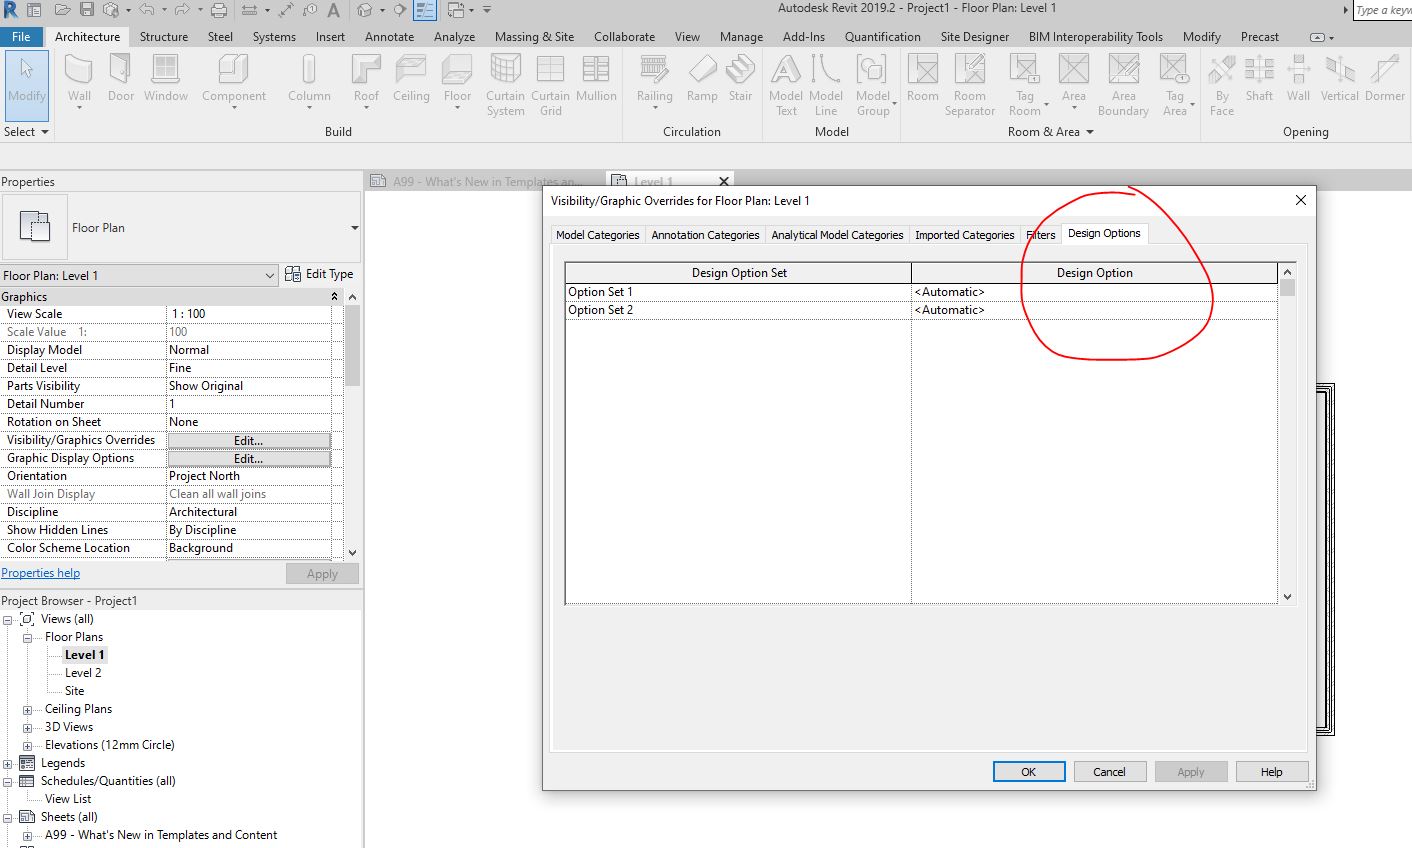Viewport: 1412px width, 848px height.
Task: Open the View Scale value dropdown
Action: [249, 313]
